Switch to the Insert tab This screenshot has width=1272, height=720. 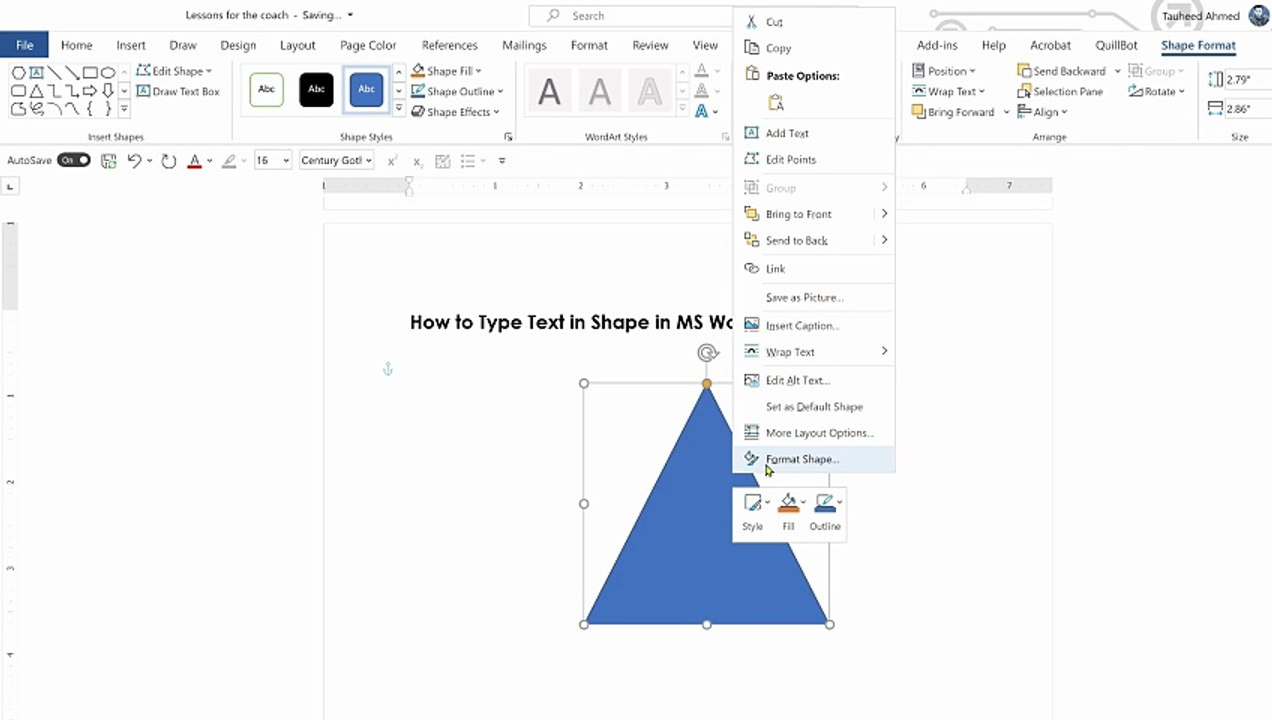pos(131,45)
